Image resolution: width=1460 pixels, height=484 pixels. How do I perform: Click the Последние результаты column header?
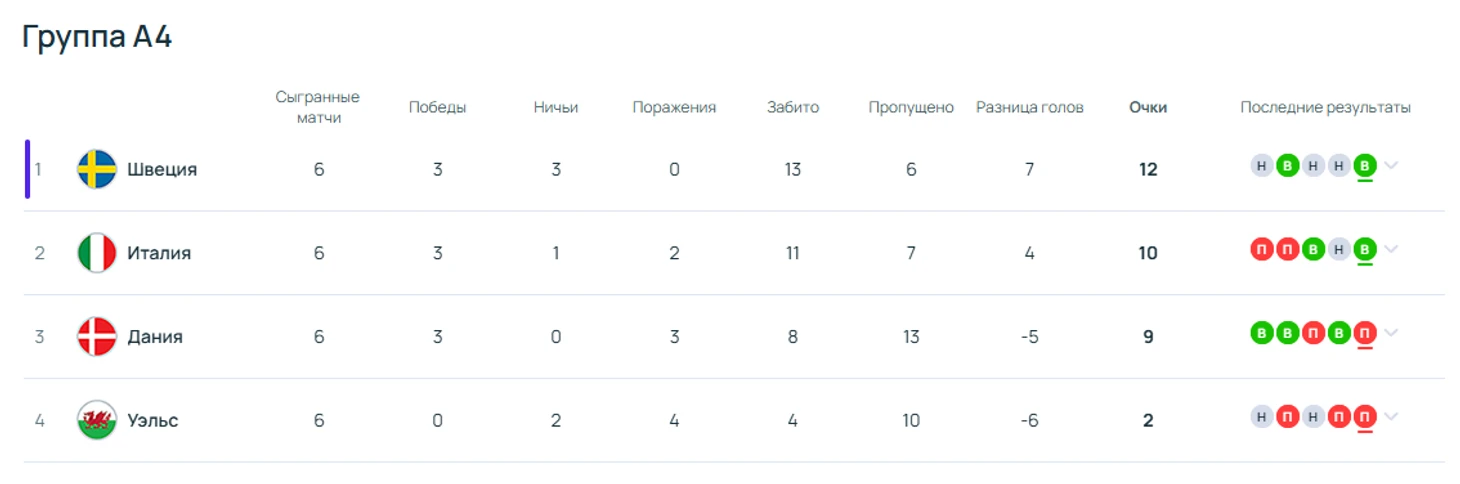coord(1325,107)
